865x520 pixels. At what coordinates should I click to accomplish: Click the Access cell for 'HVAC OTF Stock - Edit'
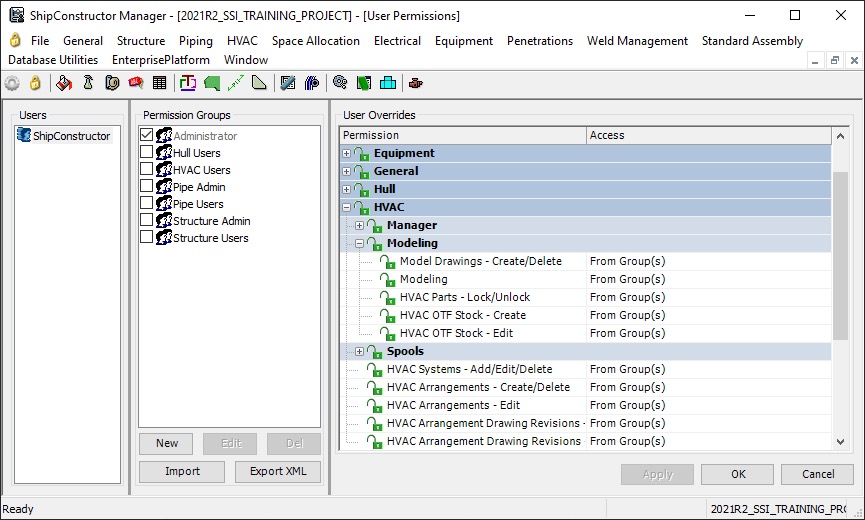tap(709, 334)
